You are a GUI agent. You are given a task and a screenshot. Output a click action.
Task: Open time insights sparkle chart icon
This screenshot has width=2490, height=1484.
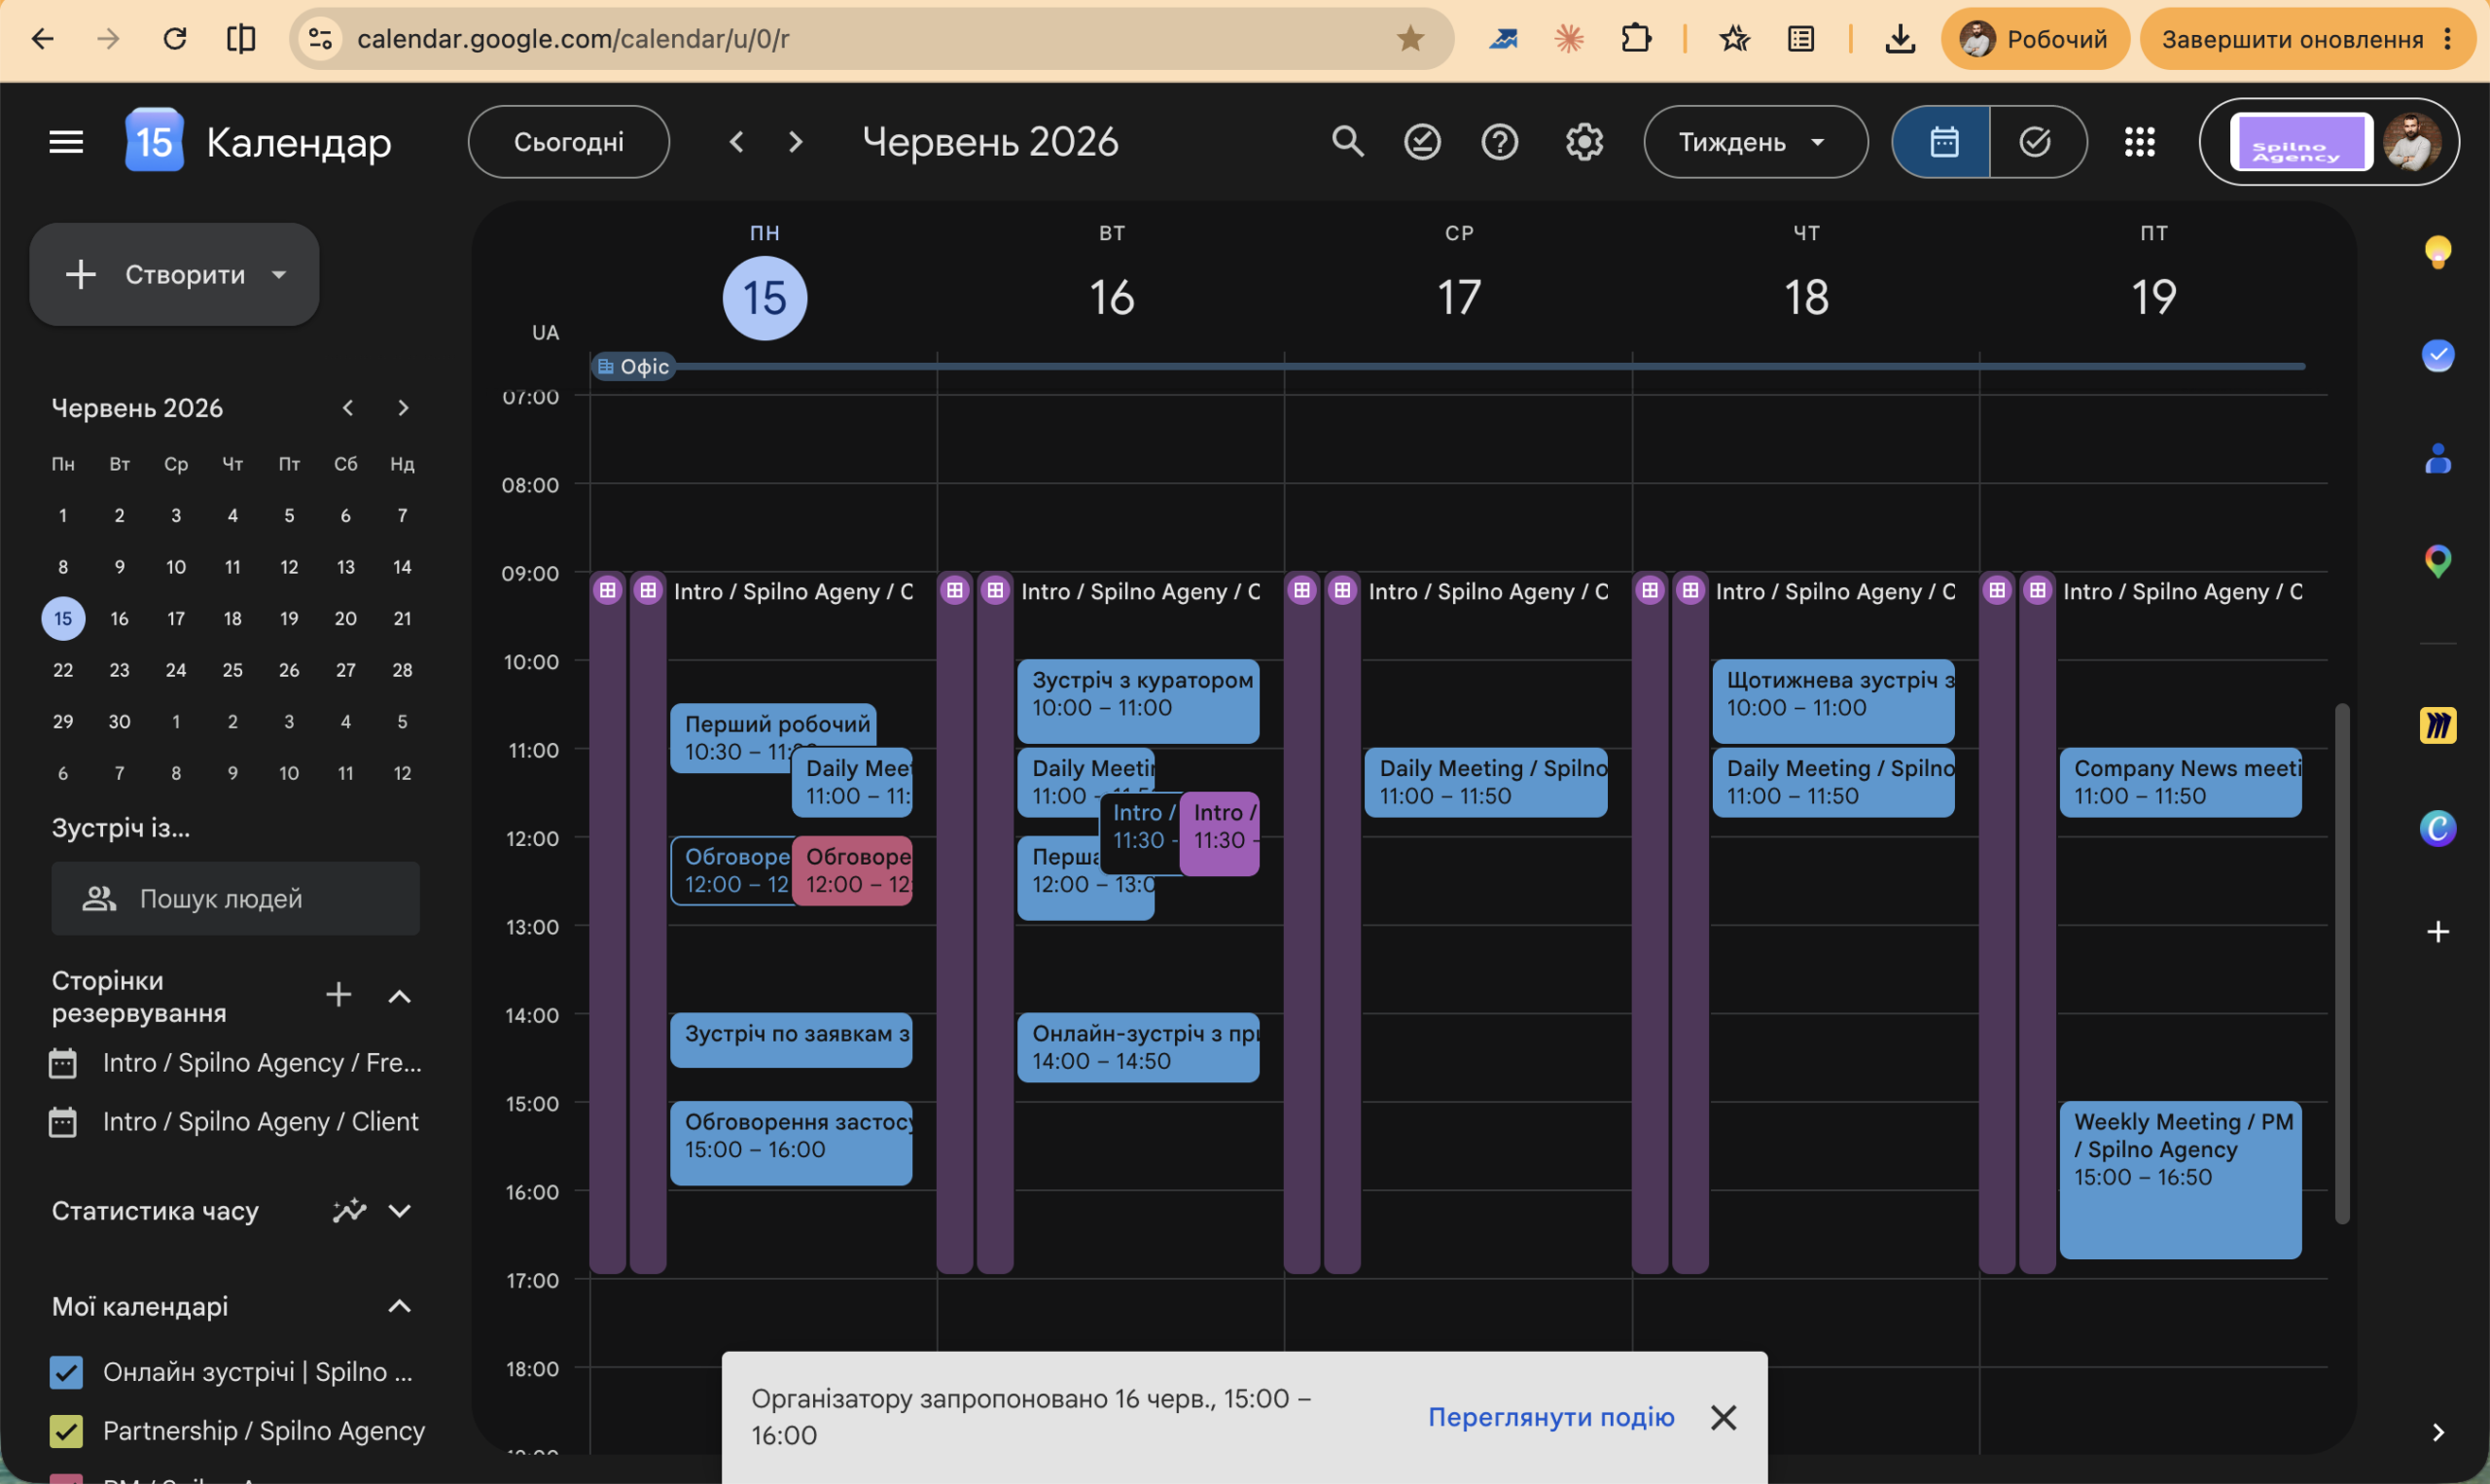pyautogui.click(x=349, y=1211)
